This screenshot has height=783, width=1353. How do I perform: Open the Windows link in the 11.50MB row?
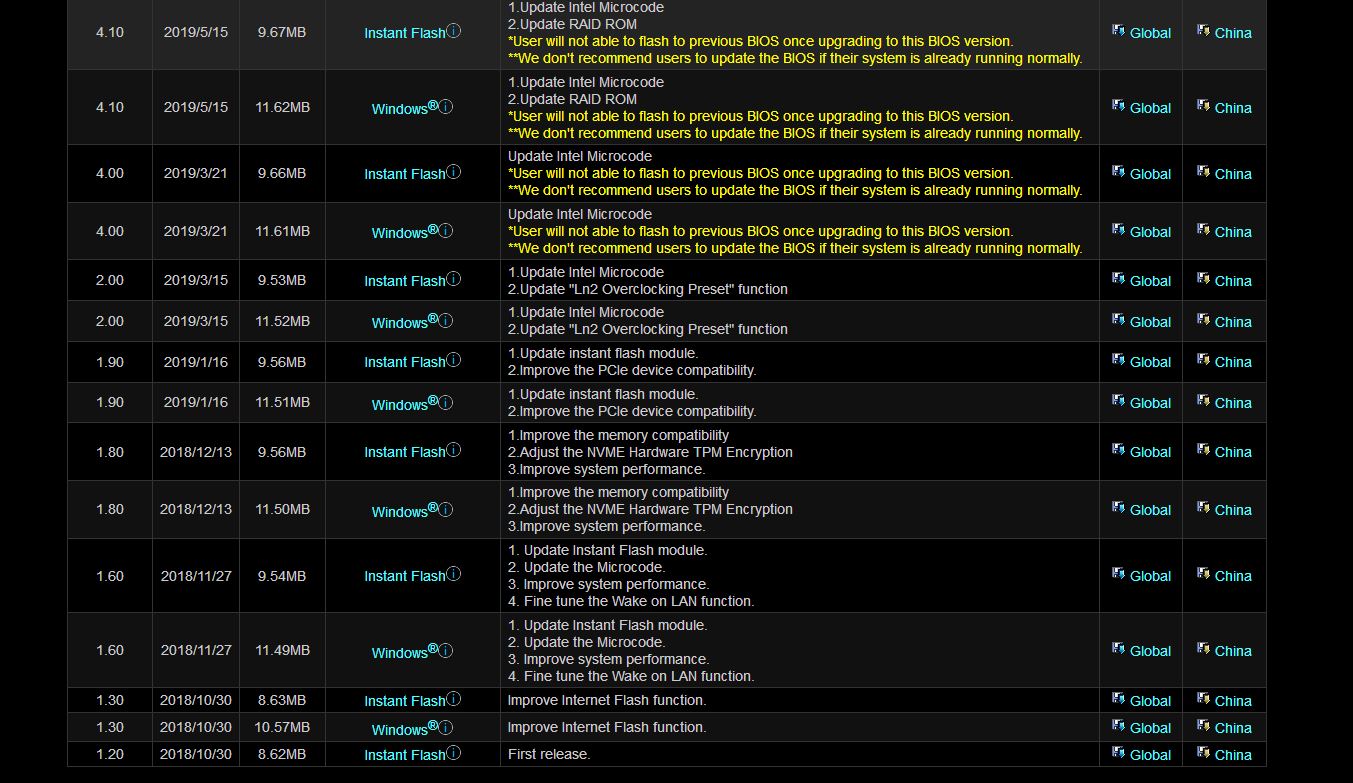(x=405, y=511)
